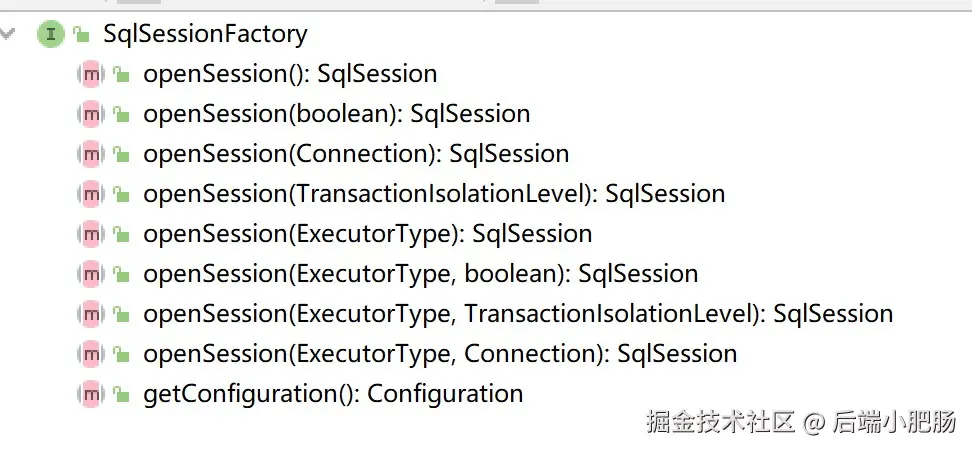Click method icon beside openSession(boolean)
This screenshot has width=972, height=451.
(91, 114)
